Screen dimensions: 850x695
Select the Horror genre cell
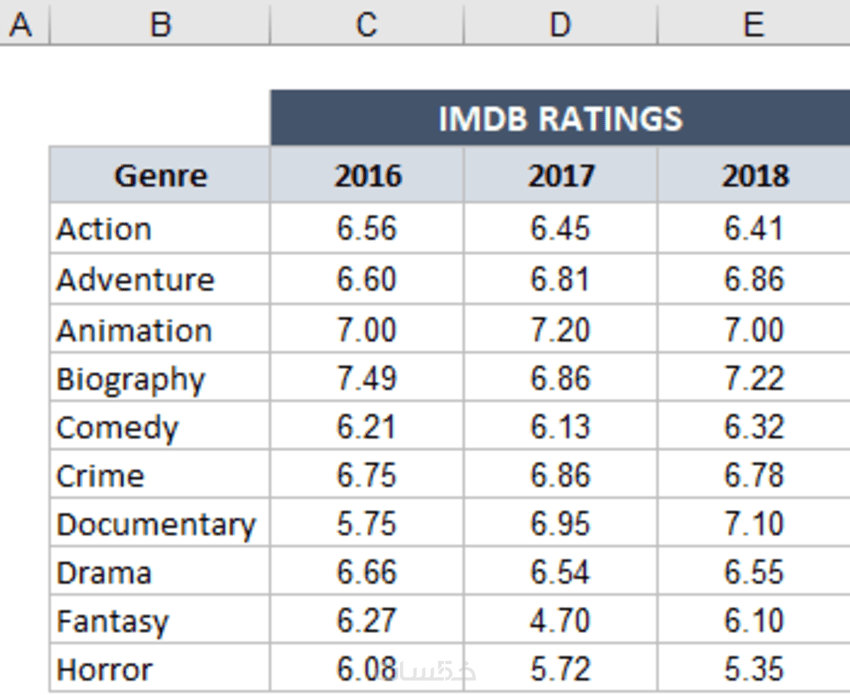click(x=160, y=669)
